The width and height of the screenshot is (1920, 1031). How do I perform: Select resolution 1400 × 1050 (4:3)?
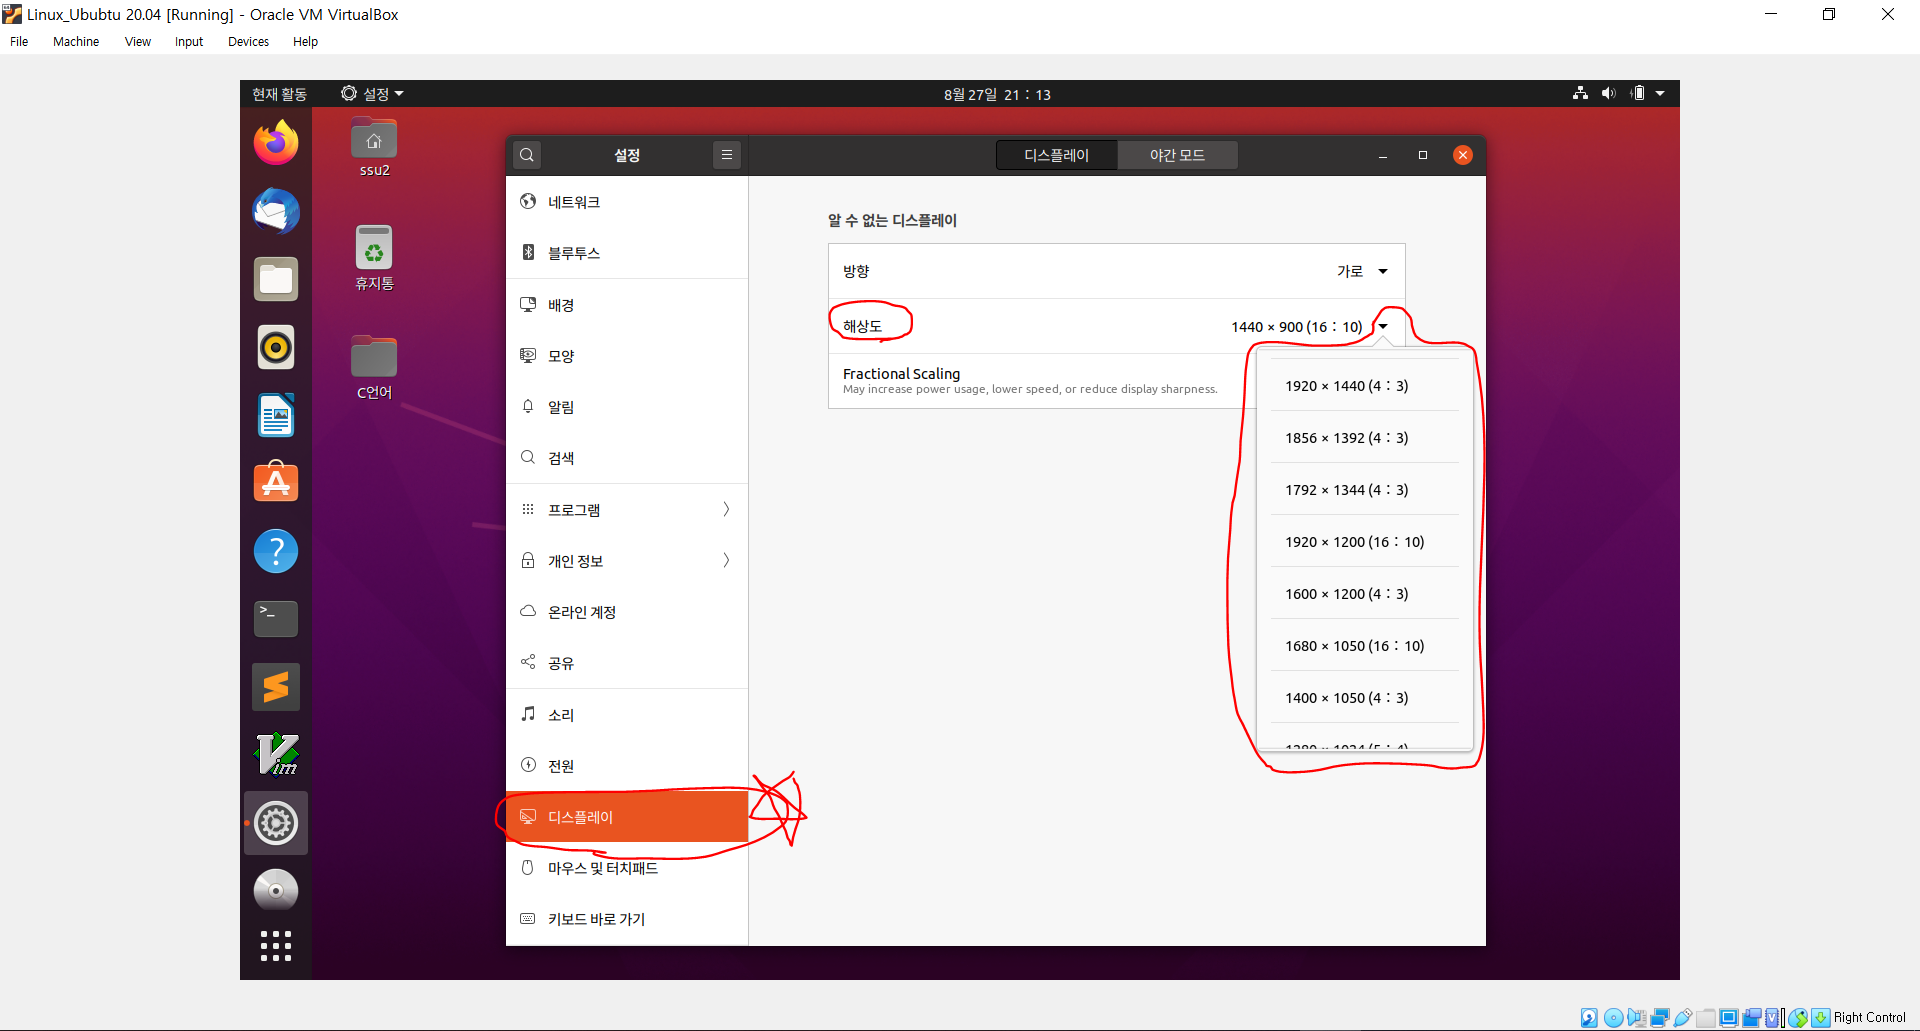click(x=1364, y=698)
